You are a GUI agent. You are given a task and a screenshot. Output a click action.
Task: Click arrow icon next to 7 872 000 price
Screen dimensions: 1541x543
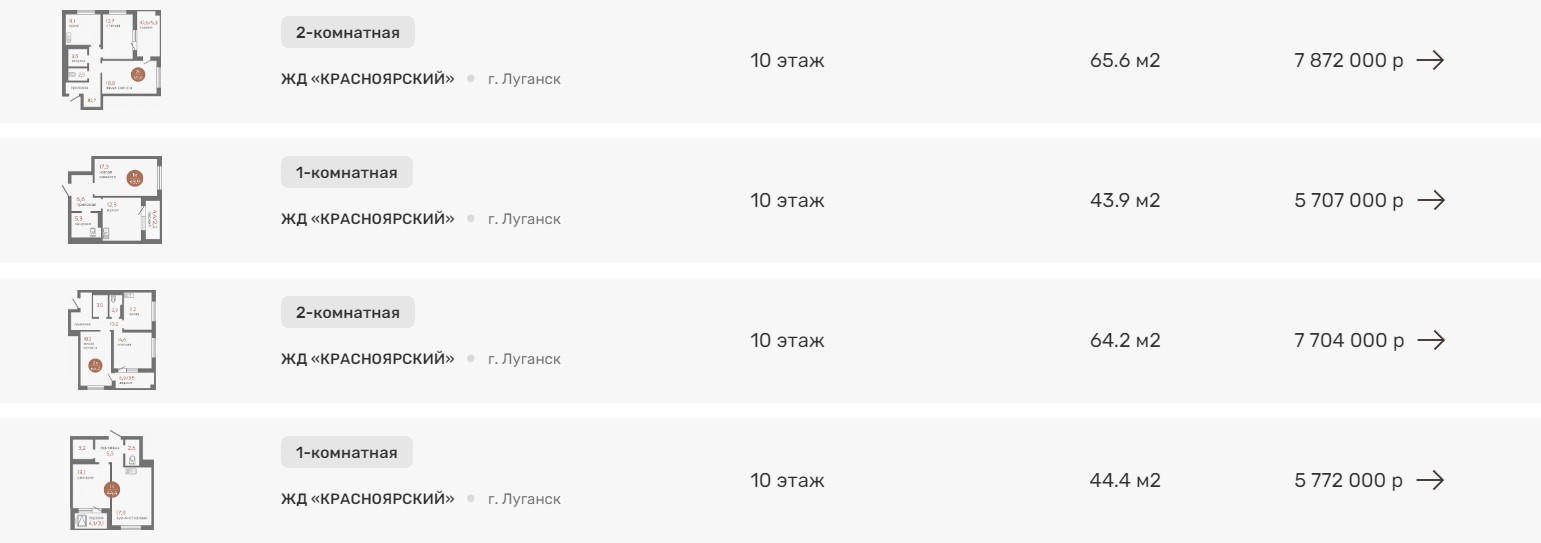point(1429,61)
